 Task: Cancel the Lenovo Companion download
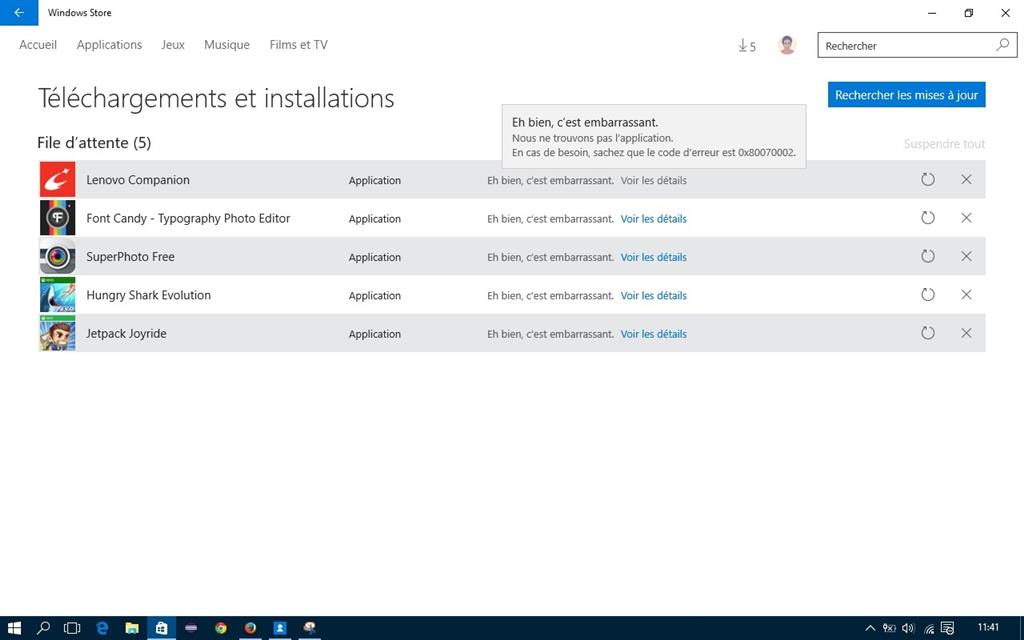[967, 180]
